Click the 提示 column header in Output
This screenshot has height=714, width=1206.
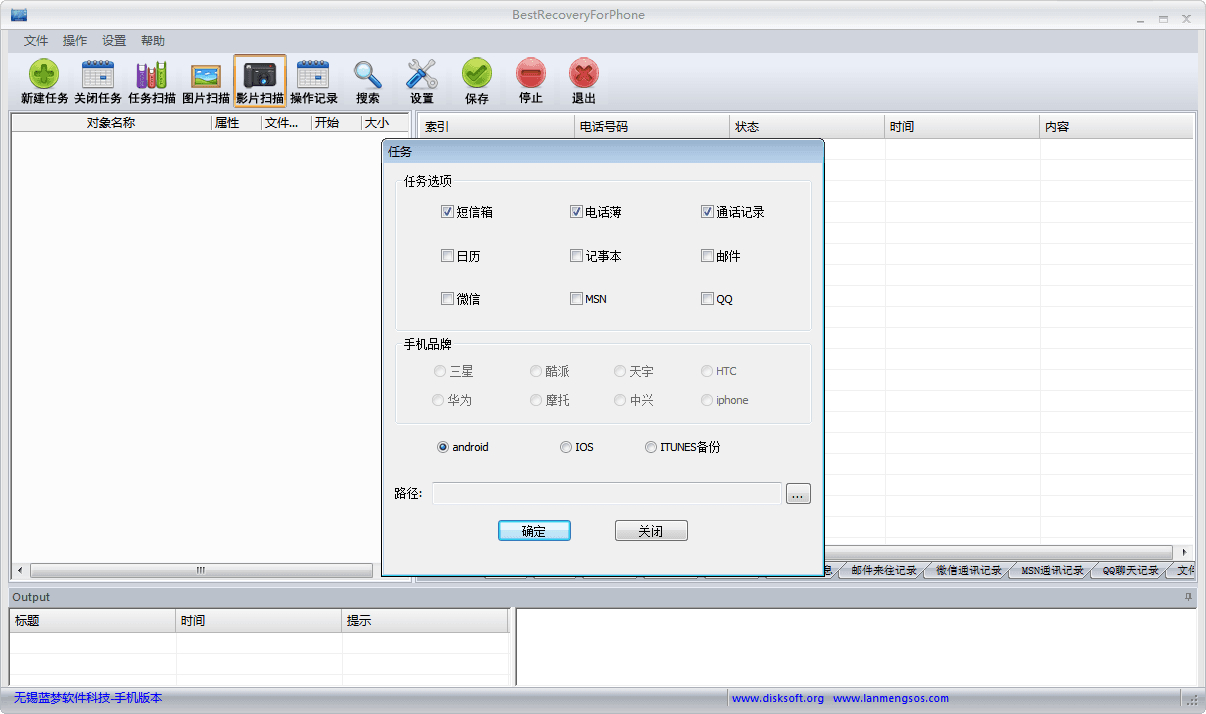[425, 621]
